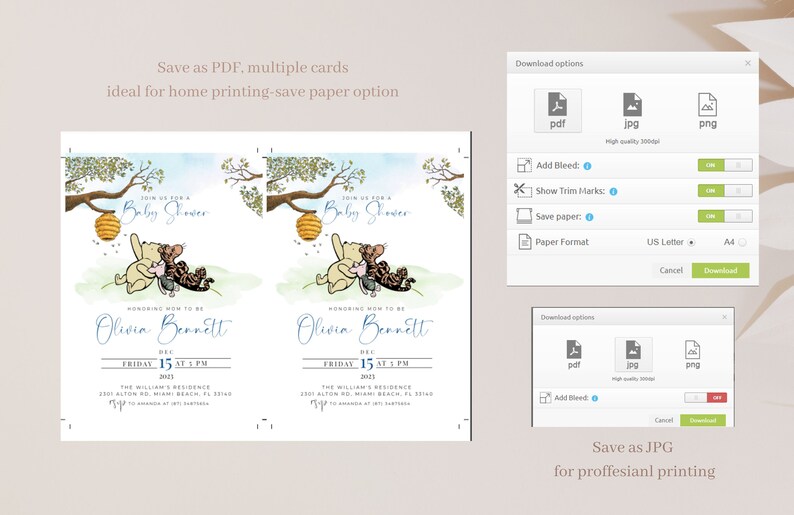This screenshot has width=794, height=515.
Task: Click the left invitation card preview
Action: click(164, 287)
